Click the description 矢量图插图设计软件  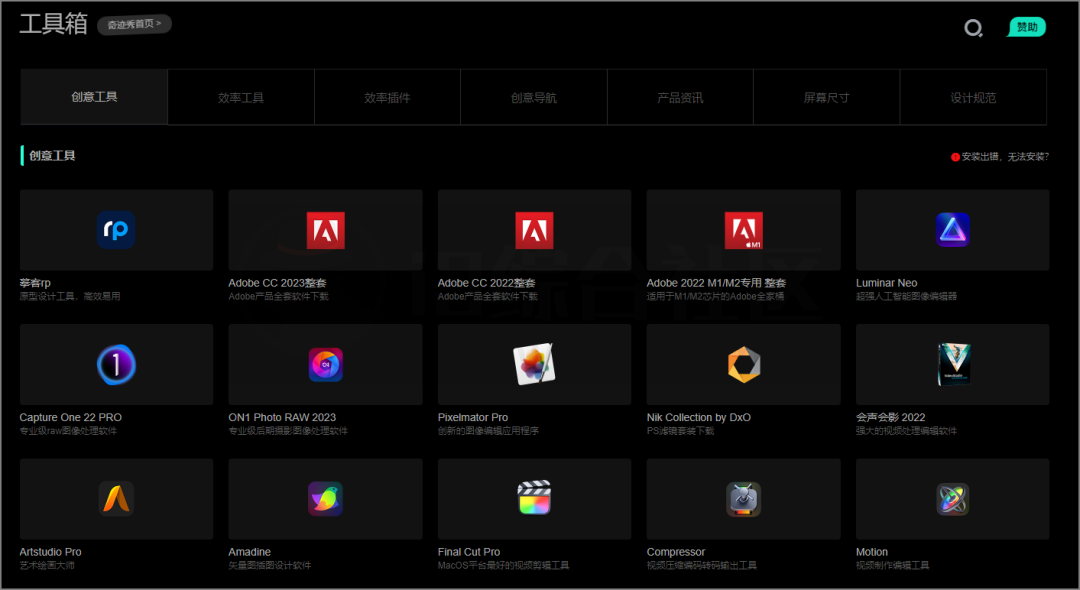pyautogui.click(x=270, y=566)
